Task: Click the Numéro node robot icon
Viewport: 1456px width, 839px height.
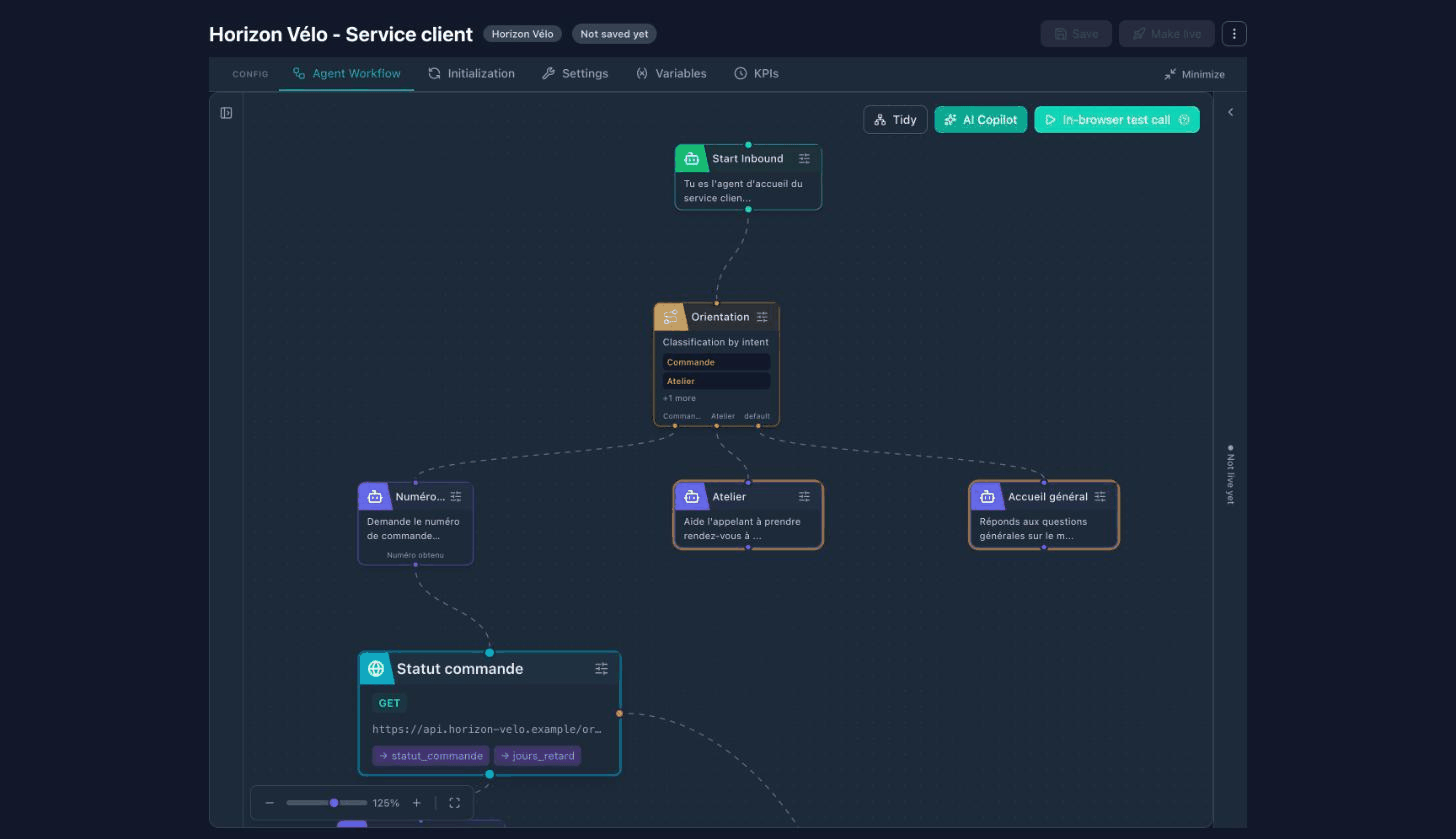Action: tap(374, 497)
